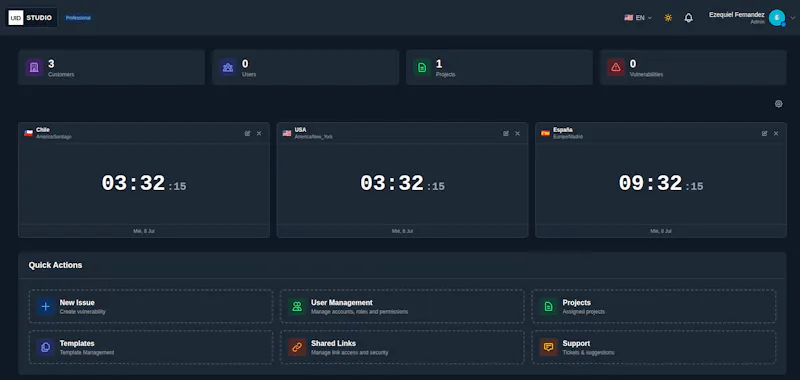
Task: Click the Shared Links chain icon
Action: pos(297,347)
